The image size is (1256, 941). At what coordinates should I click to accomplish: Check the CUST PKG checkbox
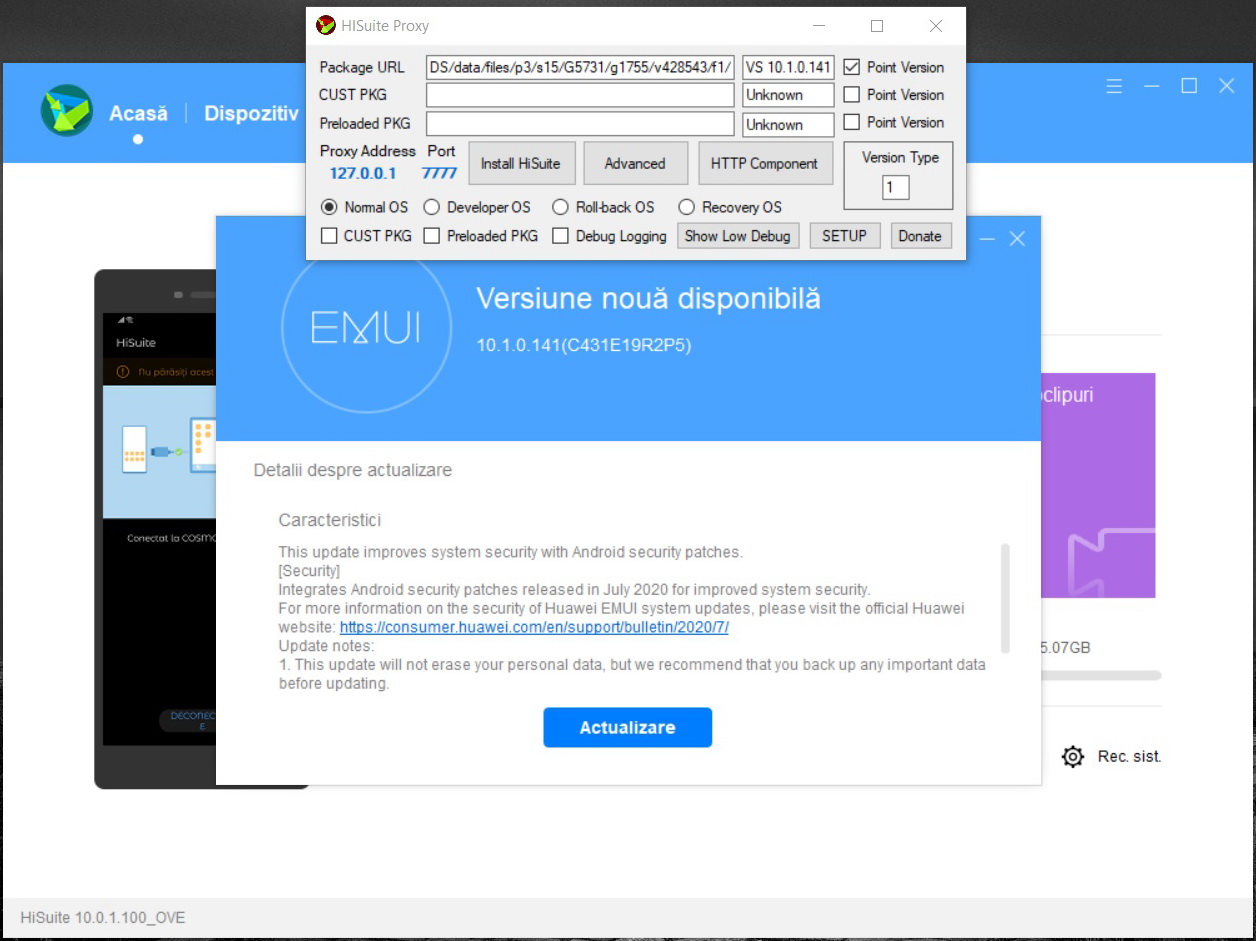click(329, 236)
